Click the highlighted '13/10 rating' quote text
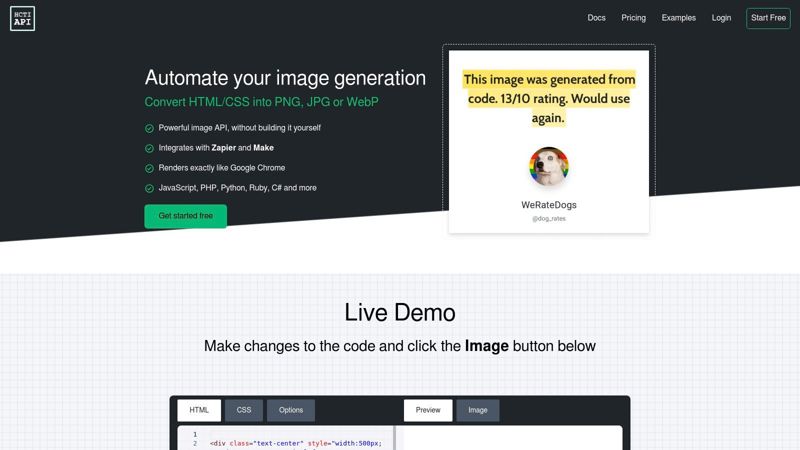800x450 pixels. point(549,98)
